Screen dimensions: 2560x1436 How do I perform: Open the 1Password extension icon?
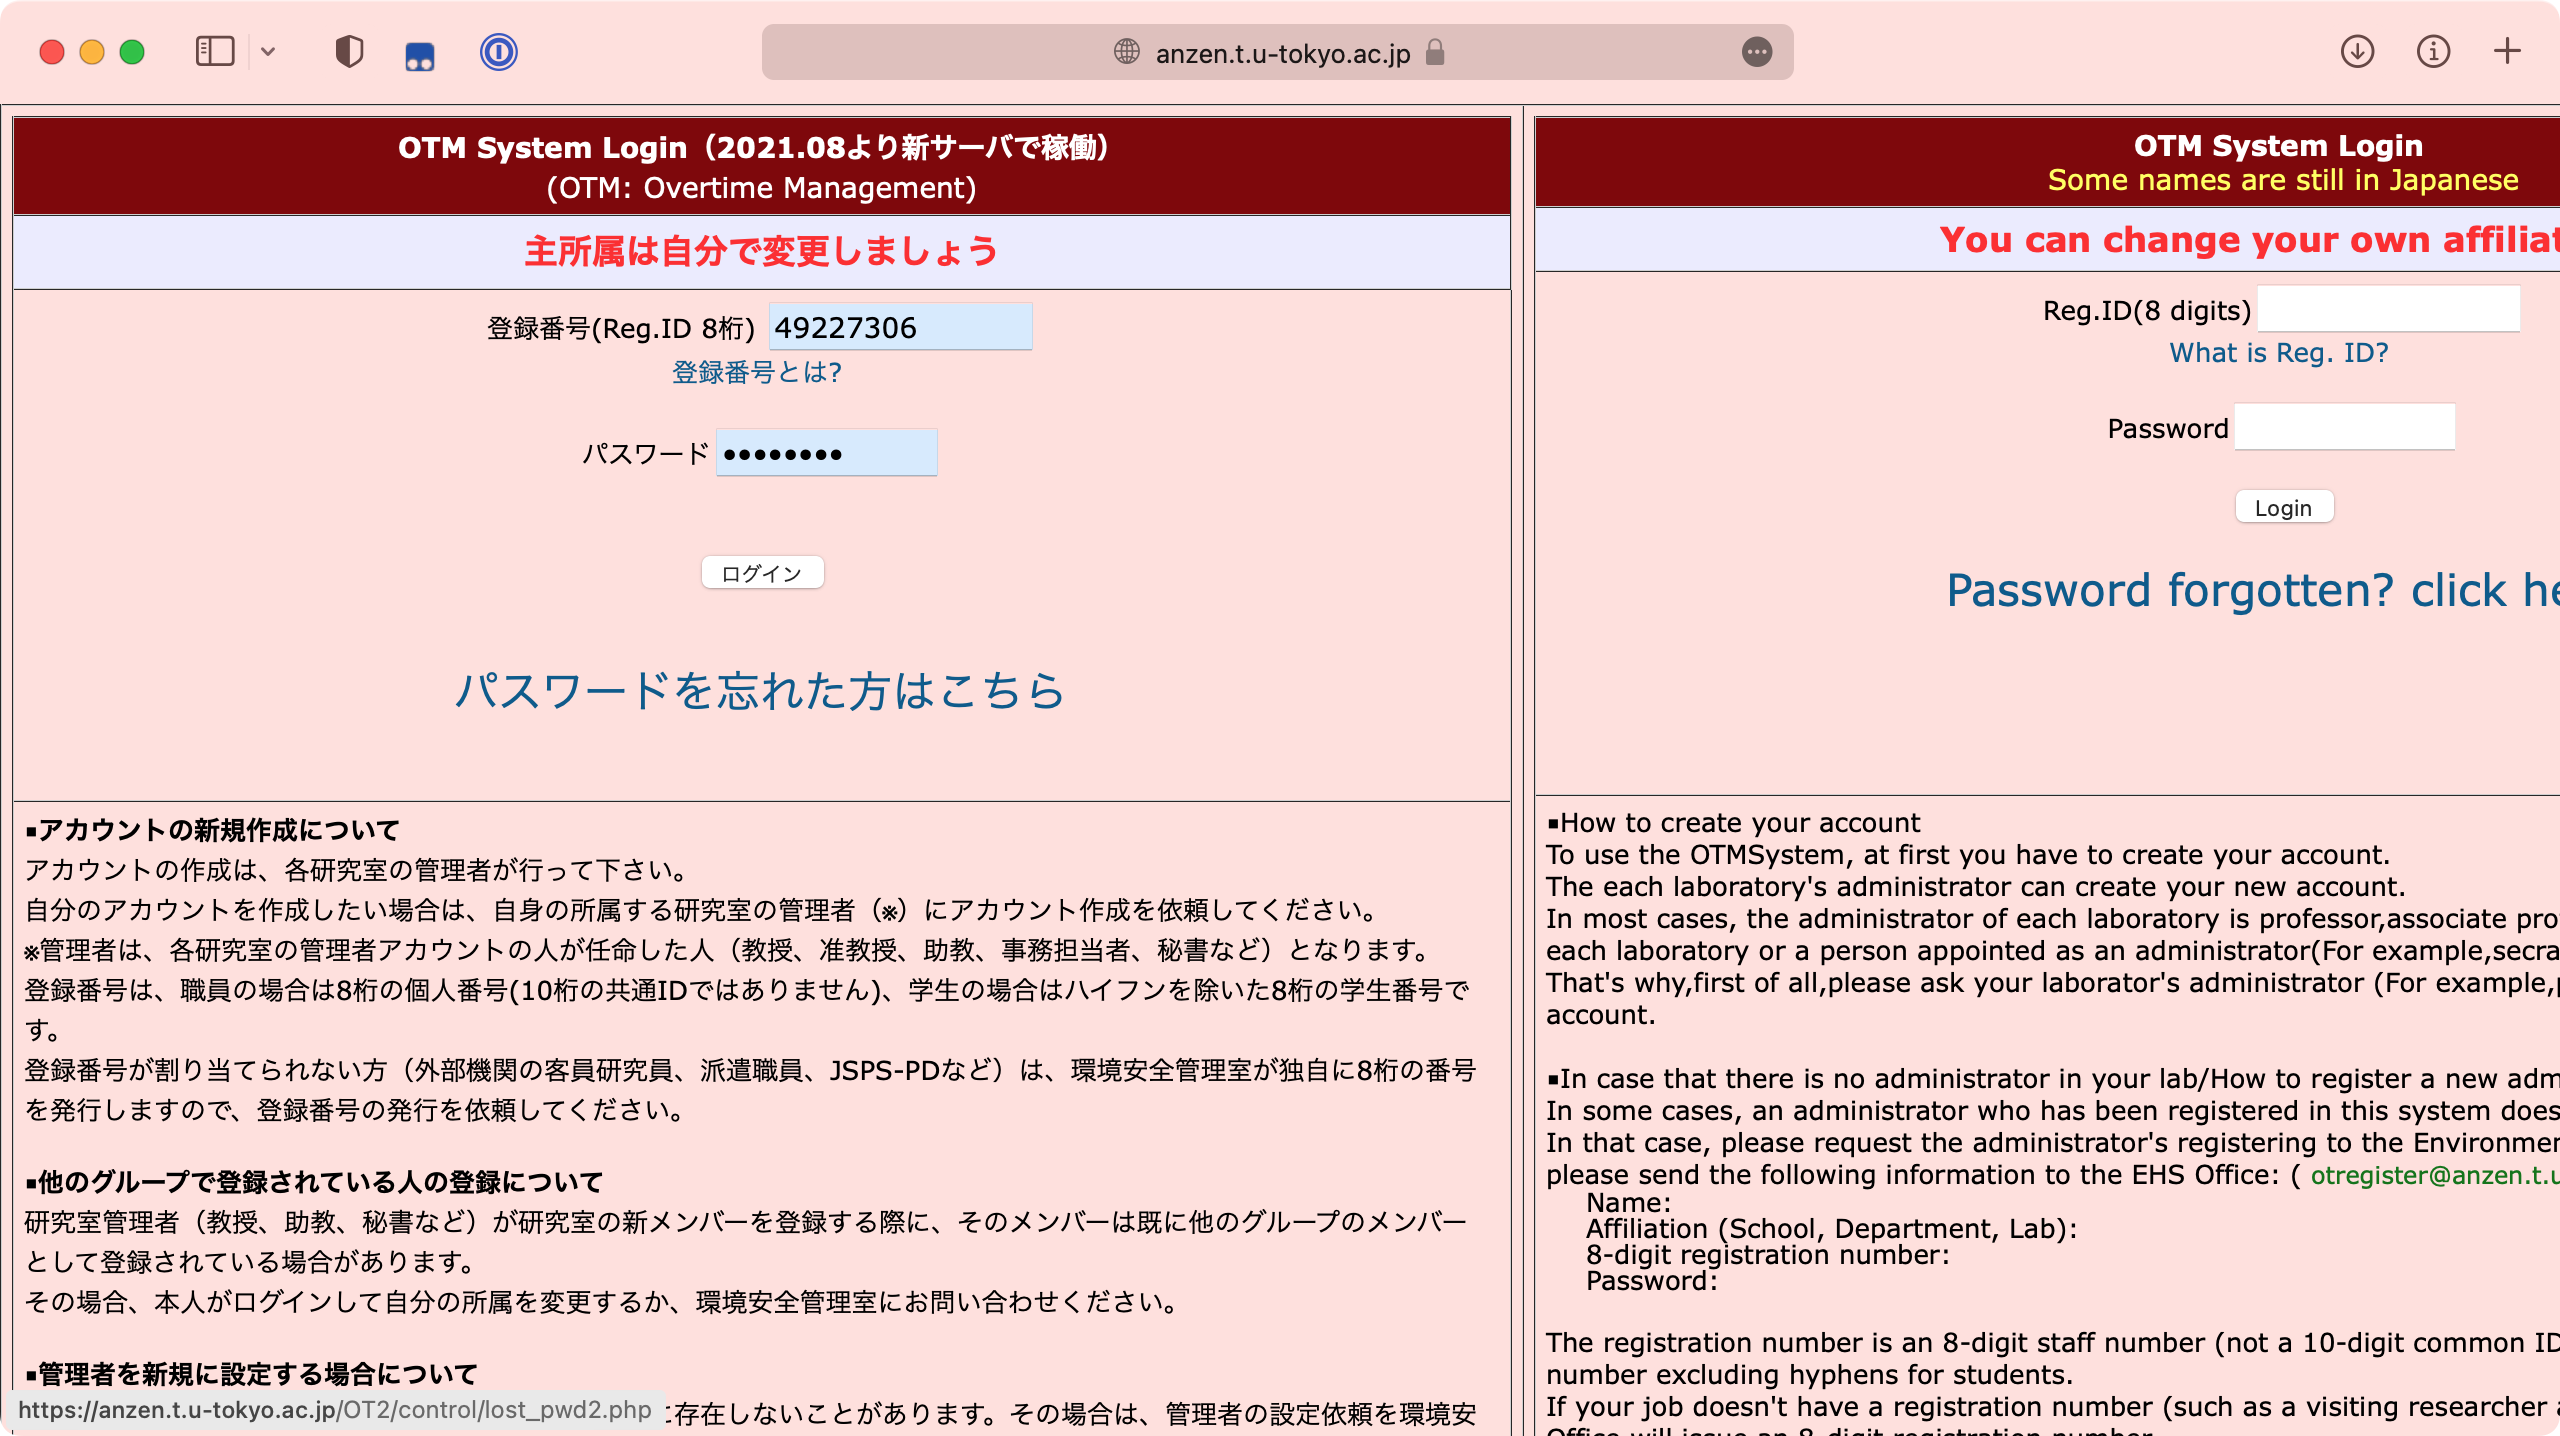point(498,52)
